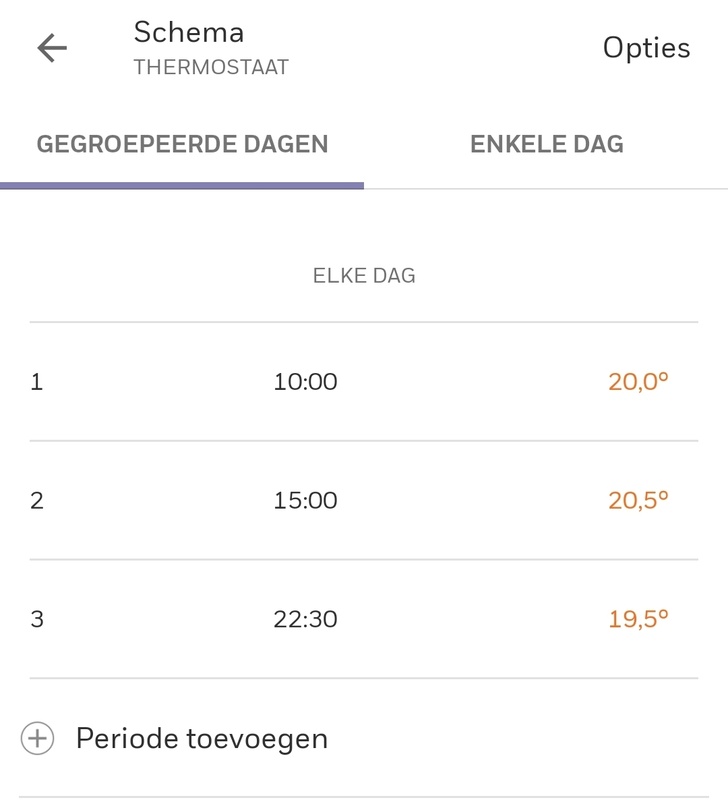
Task: Tap the 20,0° temperature value
Action: tap(637, 382)
